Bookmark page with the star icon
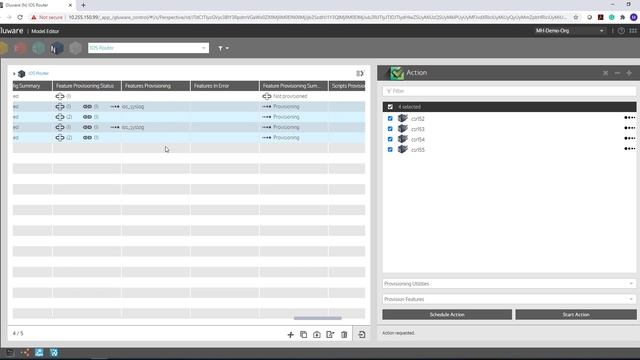The image size is (640, 360). (576, 17)
